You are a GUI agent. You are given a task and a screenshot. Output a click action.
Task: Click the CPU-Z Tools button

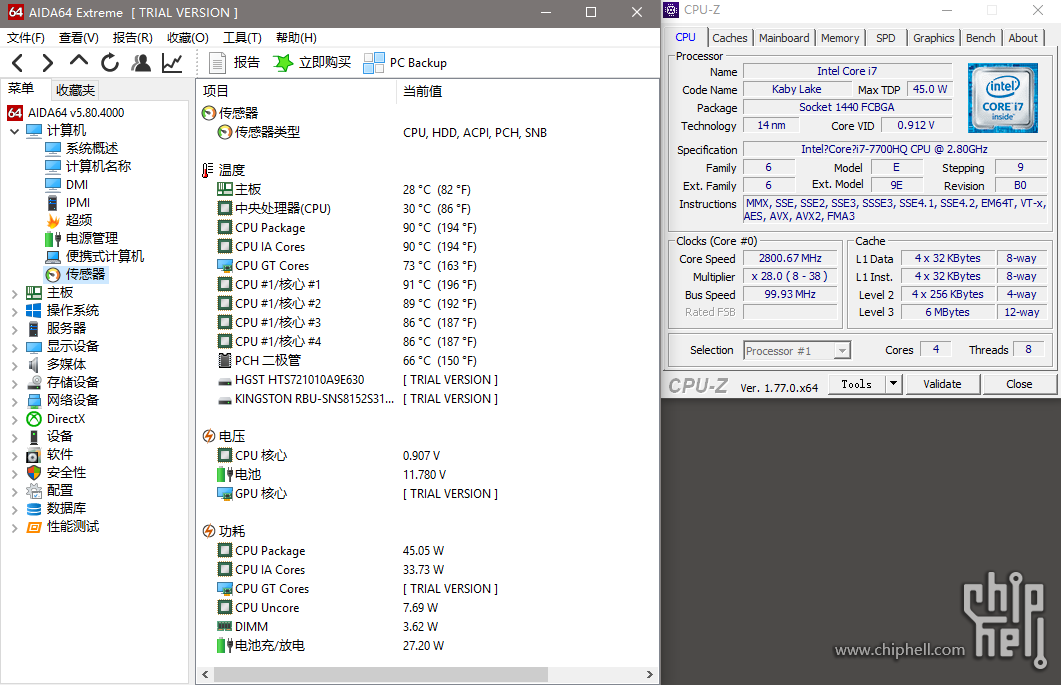[x=857, y=384]
